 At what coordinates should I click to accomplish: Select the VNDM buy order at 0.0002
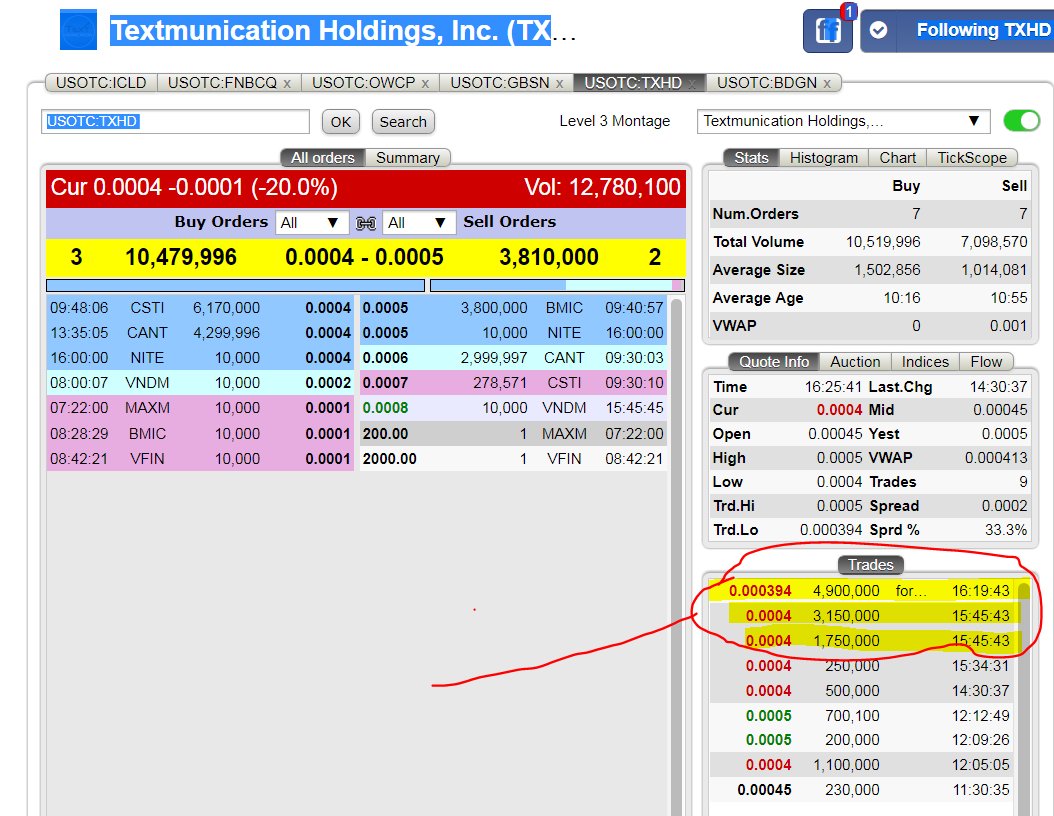click(200, 382)
